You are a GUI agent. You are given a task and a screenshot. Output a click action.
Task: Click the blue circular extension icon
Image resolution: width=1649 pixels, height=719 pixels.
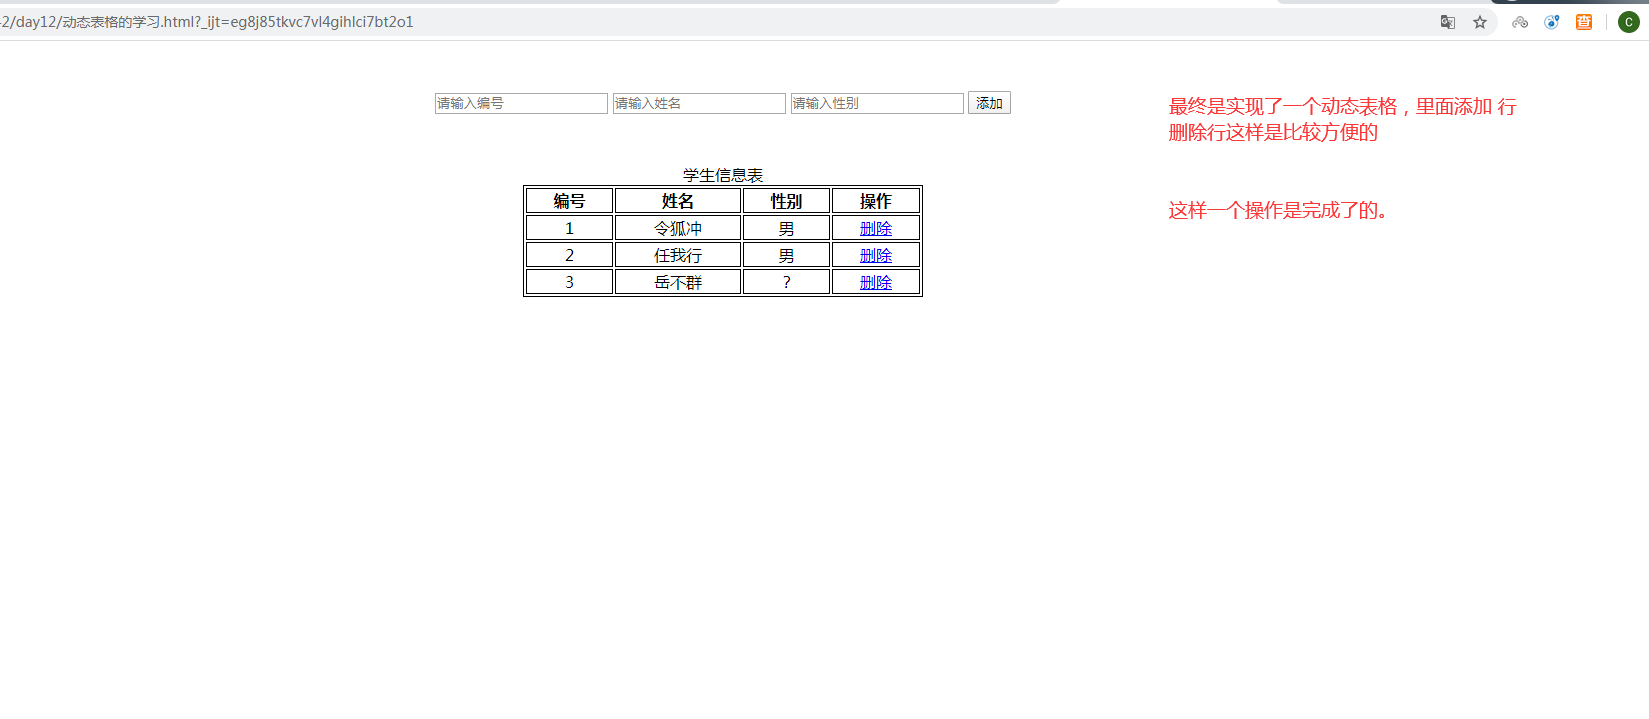click(1552, 22)
